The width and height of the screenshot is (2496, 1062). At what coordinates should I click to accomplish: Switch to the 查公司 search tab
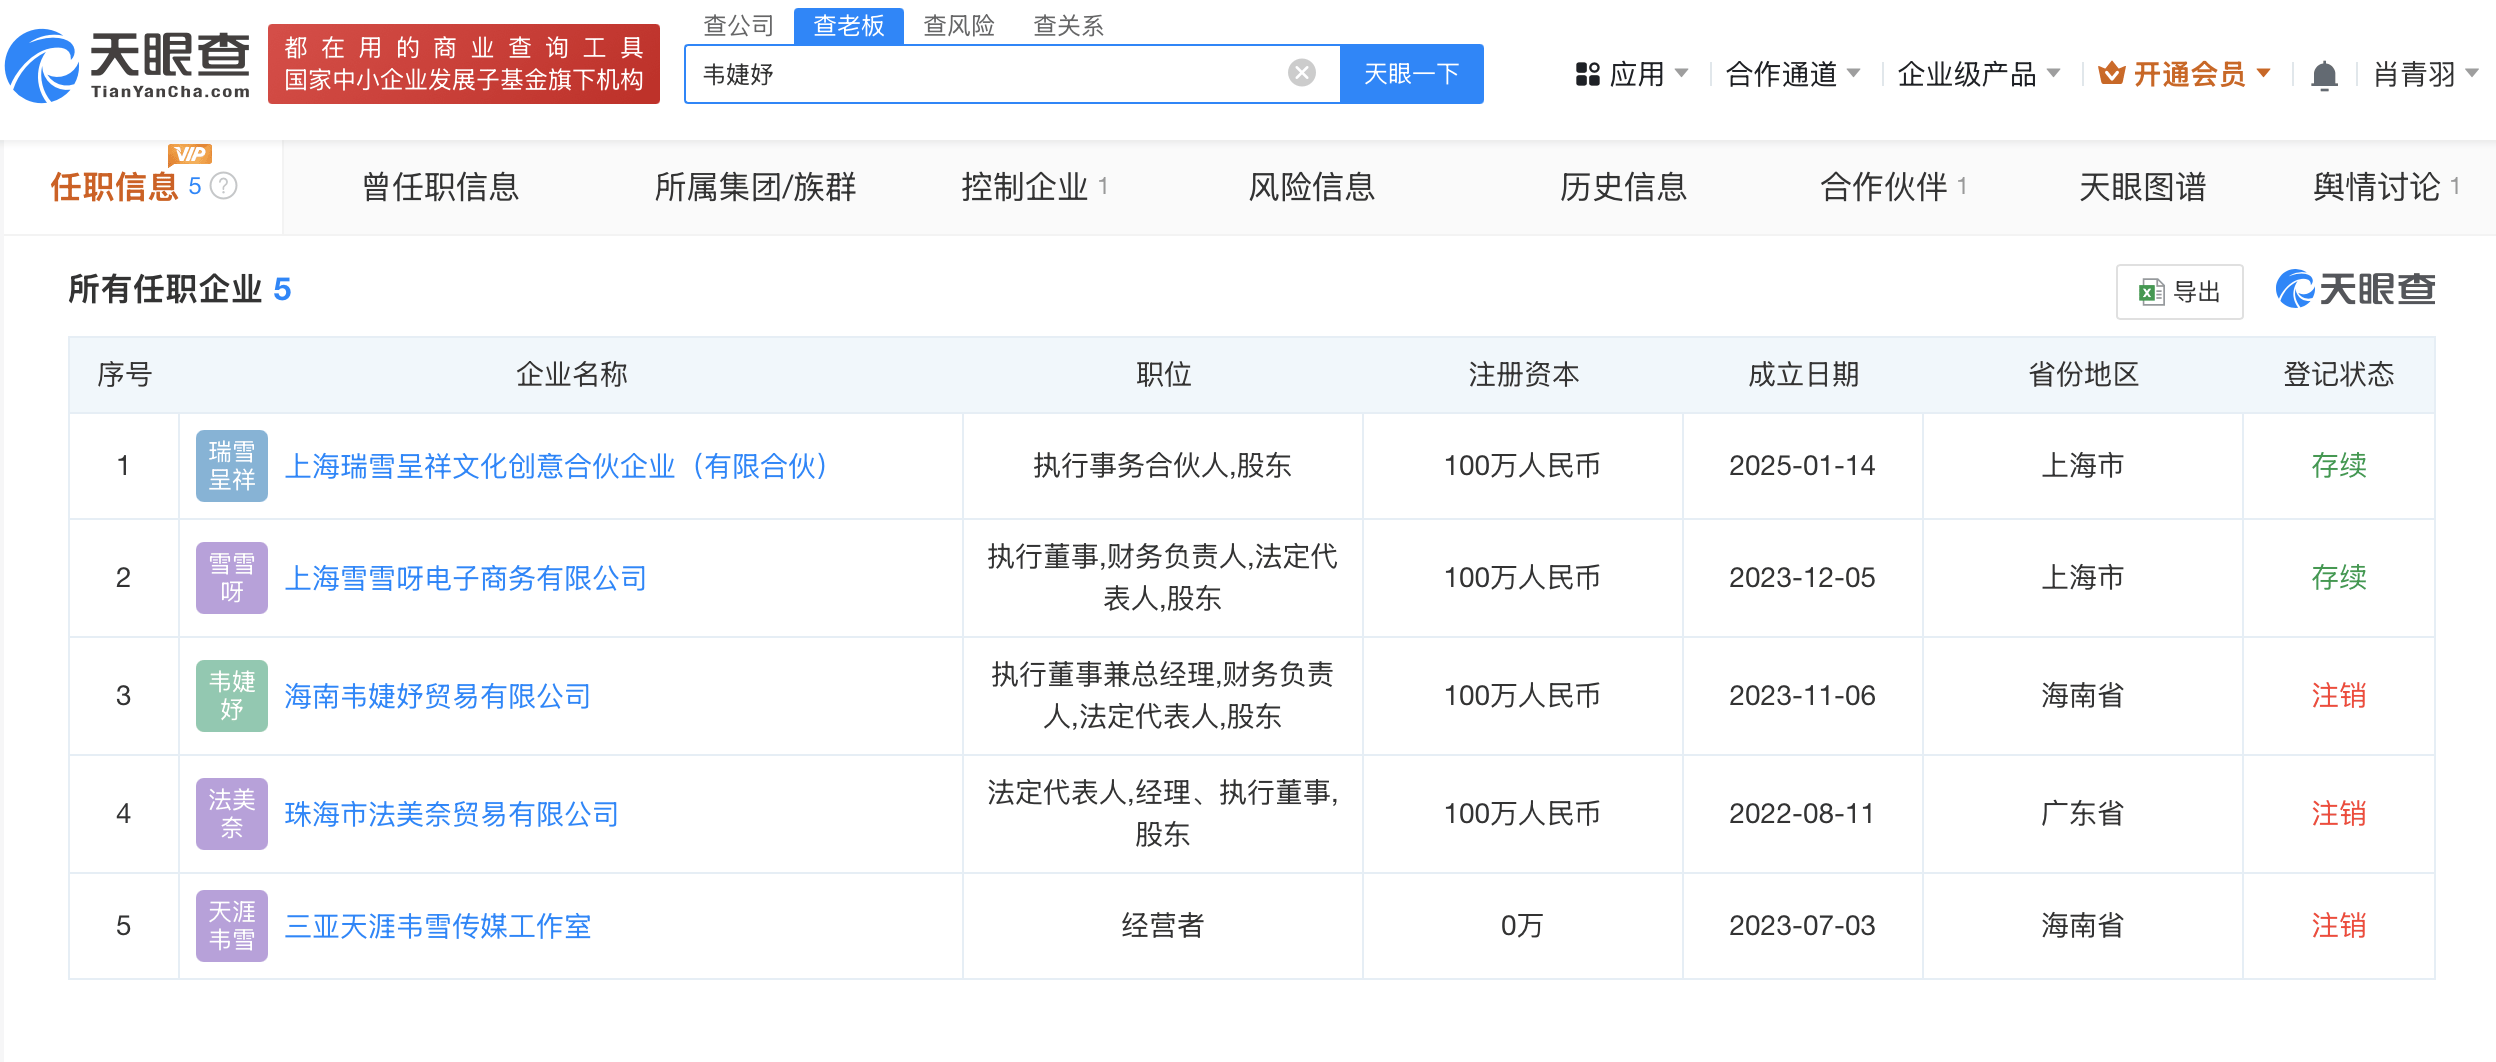(739, 26)
